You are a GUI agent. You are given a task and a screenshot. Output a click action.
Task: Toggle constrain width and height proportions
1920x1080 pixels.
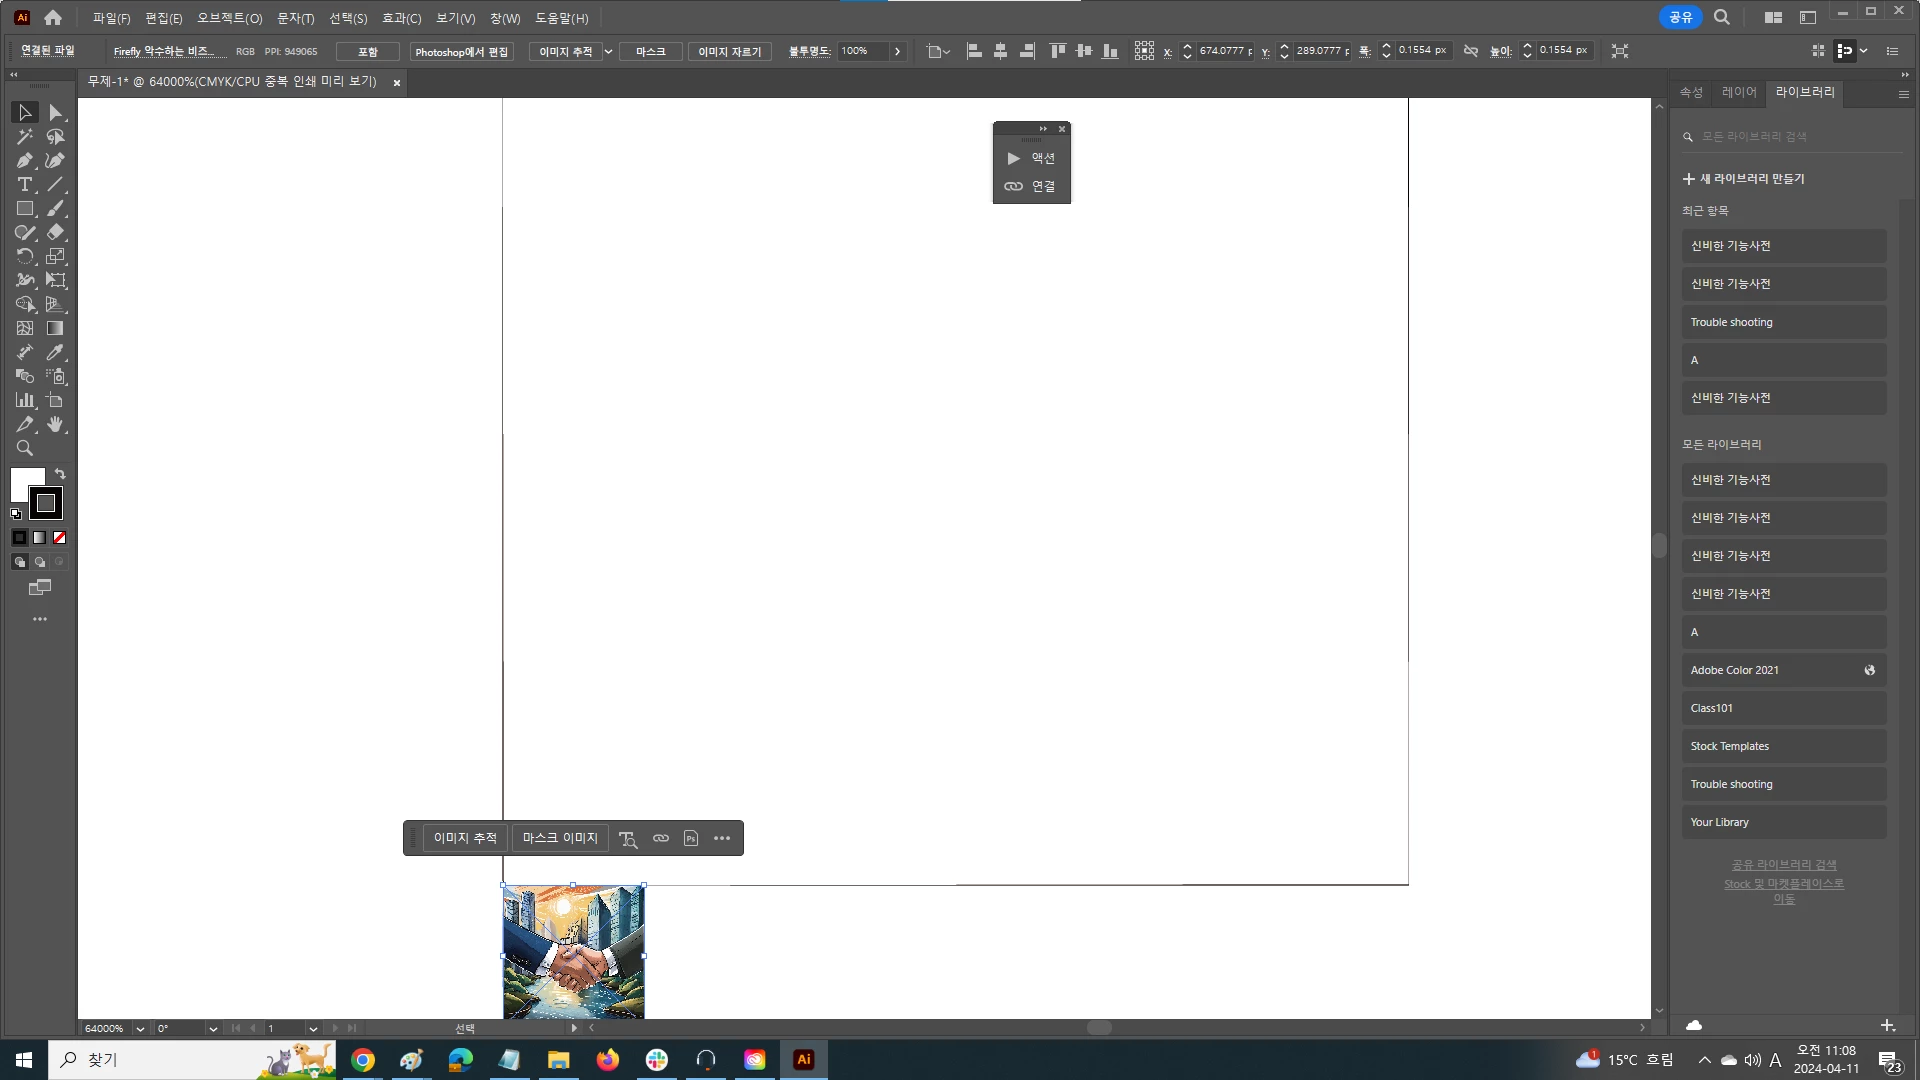click(1471, 51)
